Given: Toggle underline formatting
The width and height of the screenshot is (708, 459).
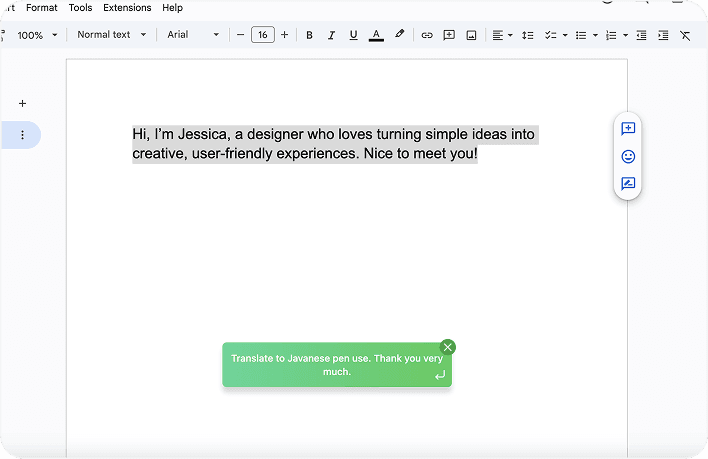Looking at the screenshot, I should [x=353, y=35].
